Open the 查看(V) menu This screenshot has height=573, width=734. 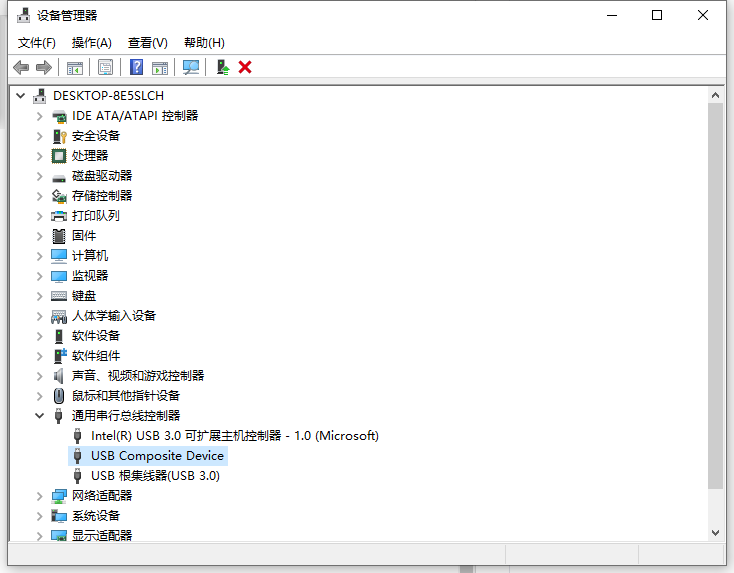(x=147, y=43)
